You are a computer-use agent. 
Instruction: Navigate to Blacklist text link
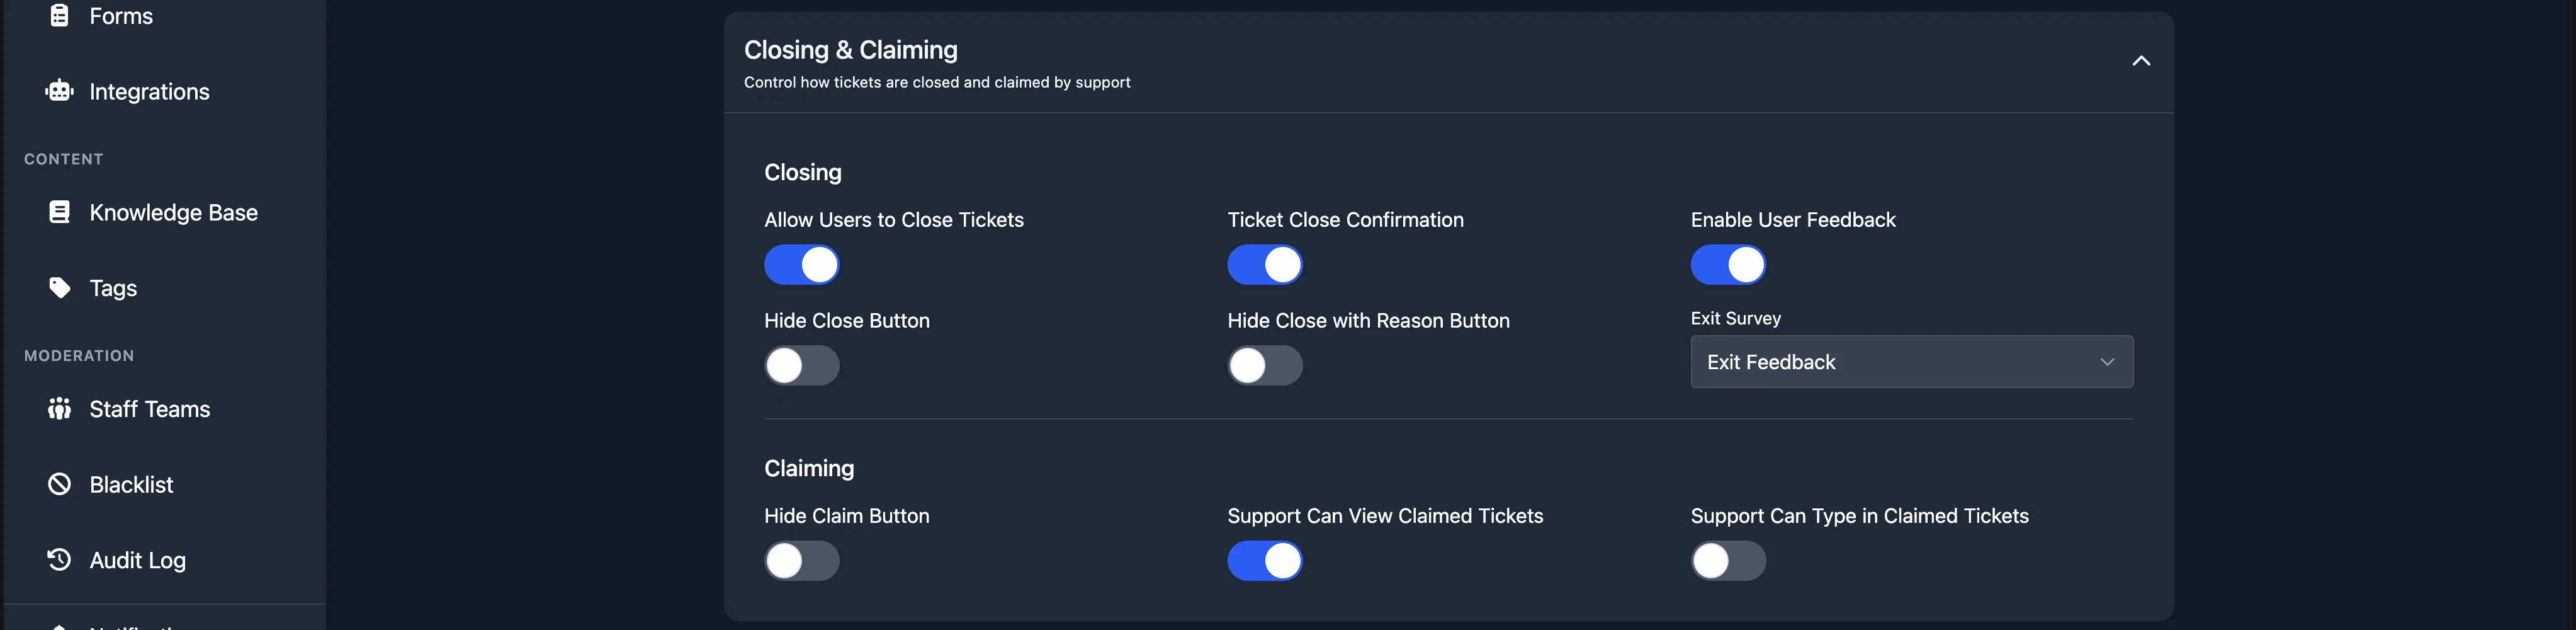point(131,484)
